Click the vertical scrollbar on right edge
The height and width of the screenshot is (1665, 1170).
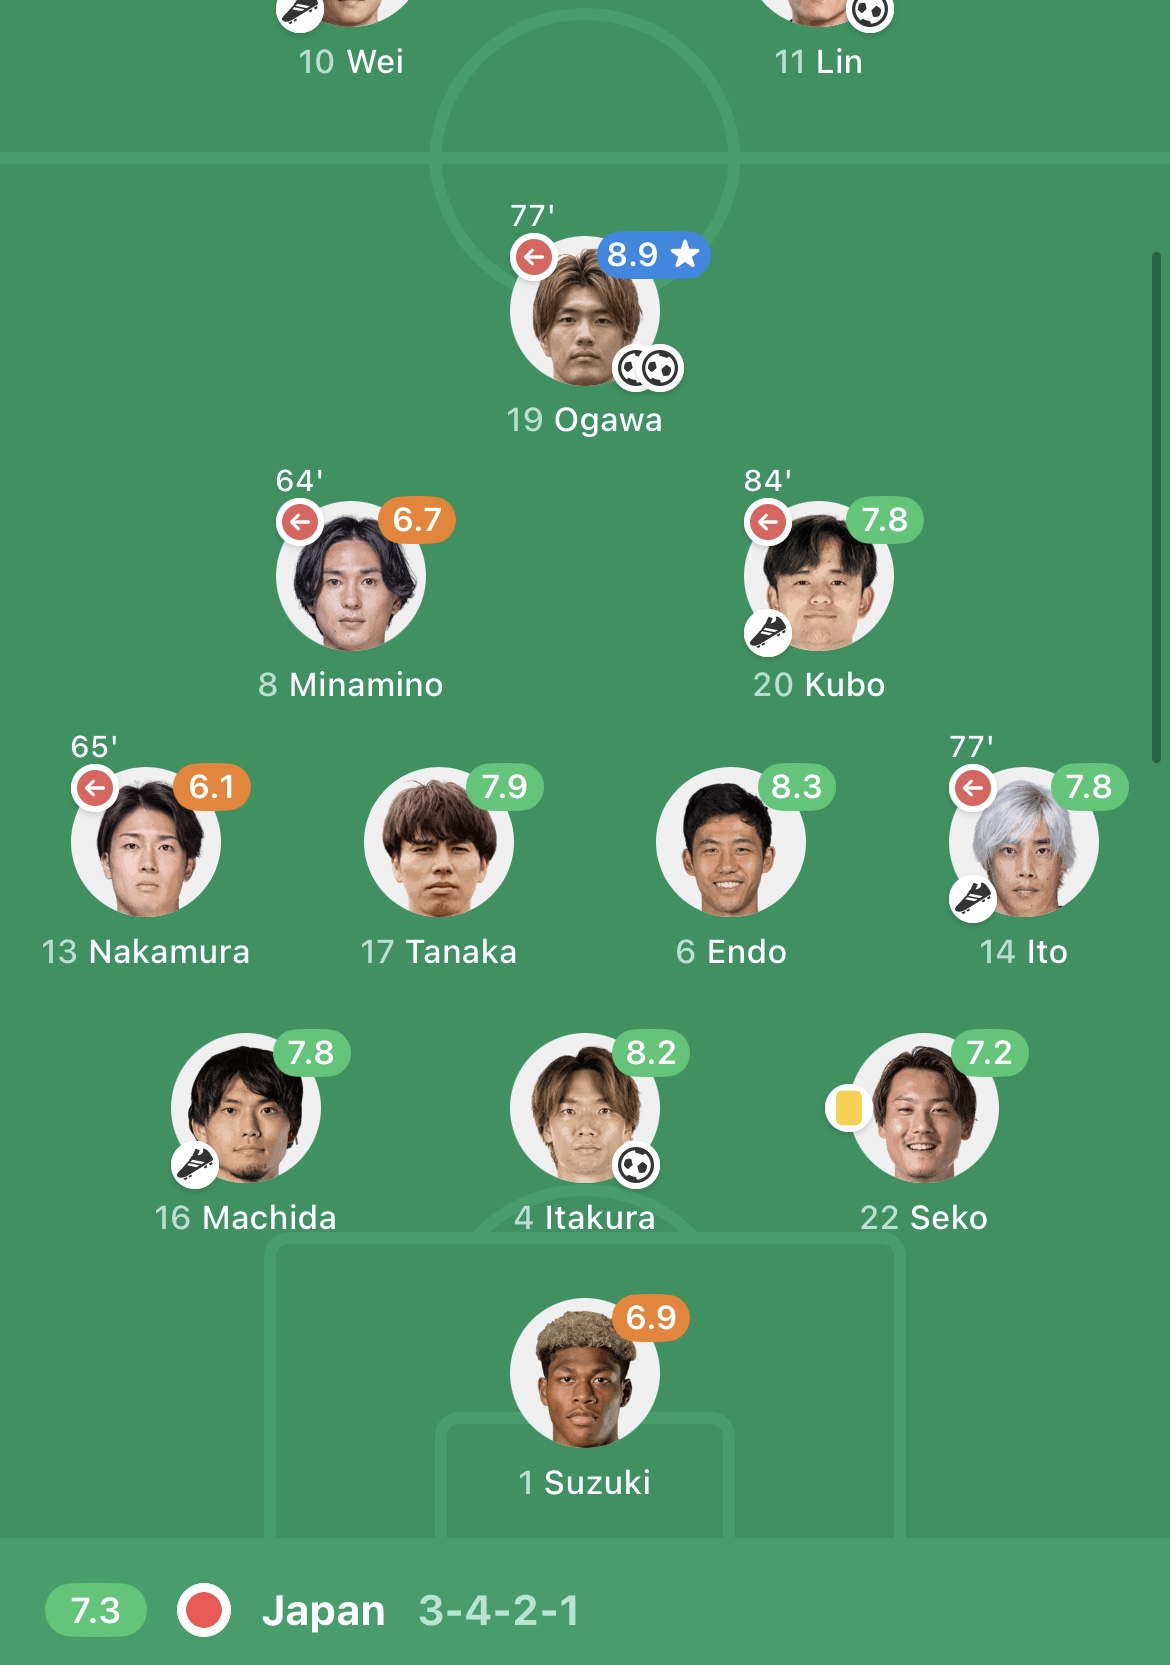coord(1156,508)
